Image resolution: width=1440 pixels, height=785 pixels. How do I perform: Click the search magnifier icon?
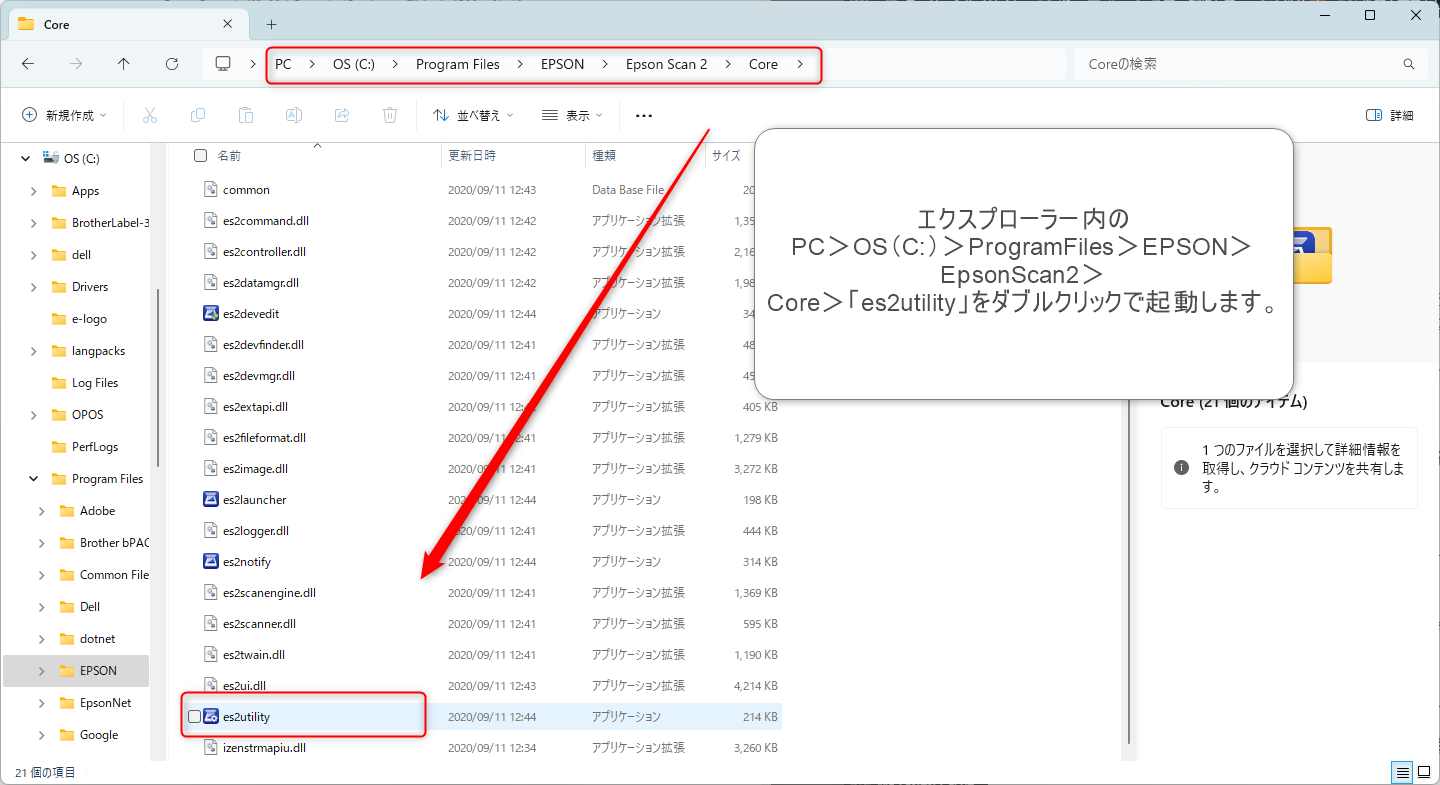coord(1409,64)
